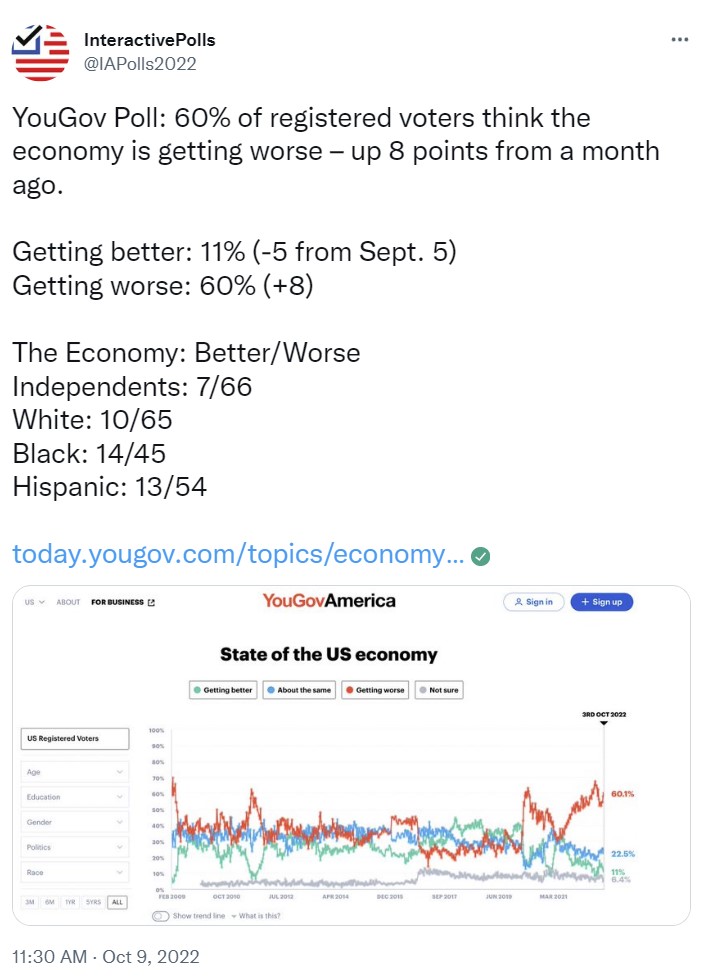
Task: Open the tweet's three-dot more menu
Action: click(x=679, y=39)
